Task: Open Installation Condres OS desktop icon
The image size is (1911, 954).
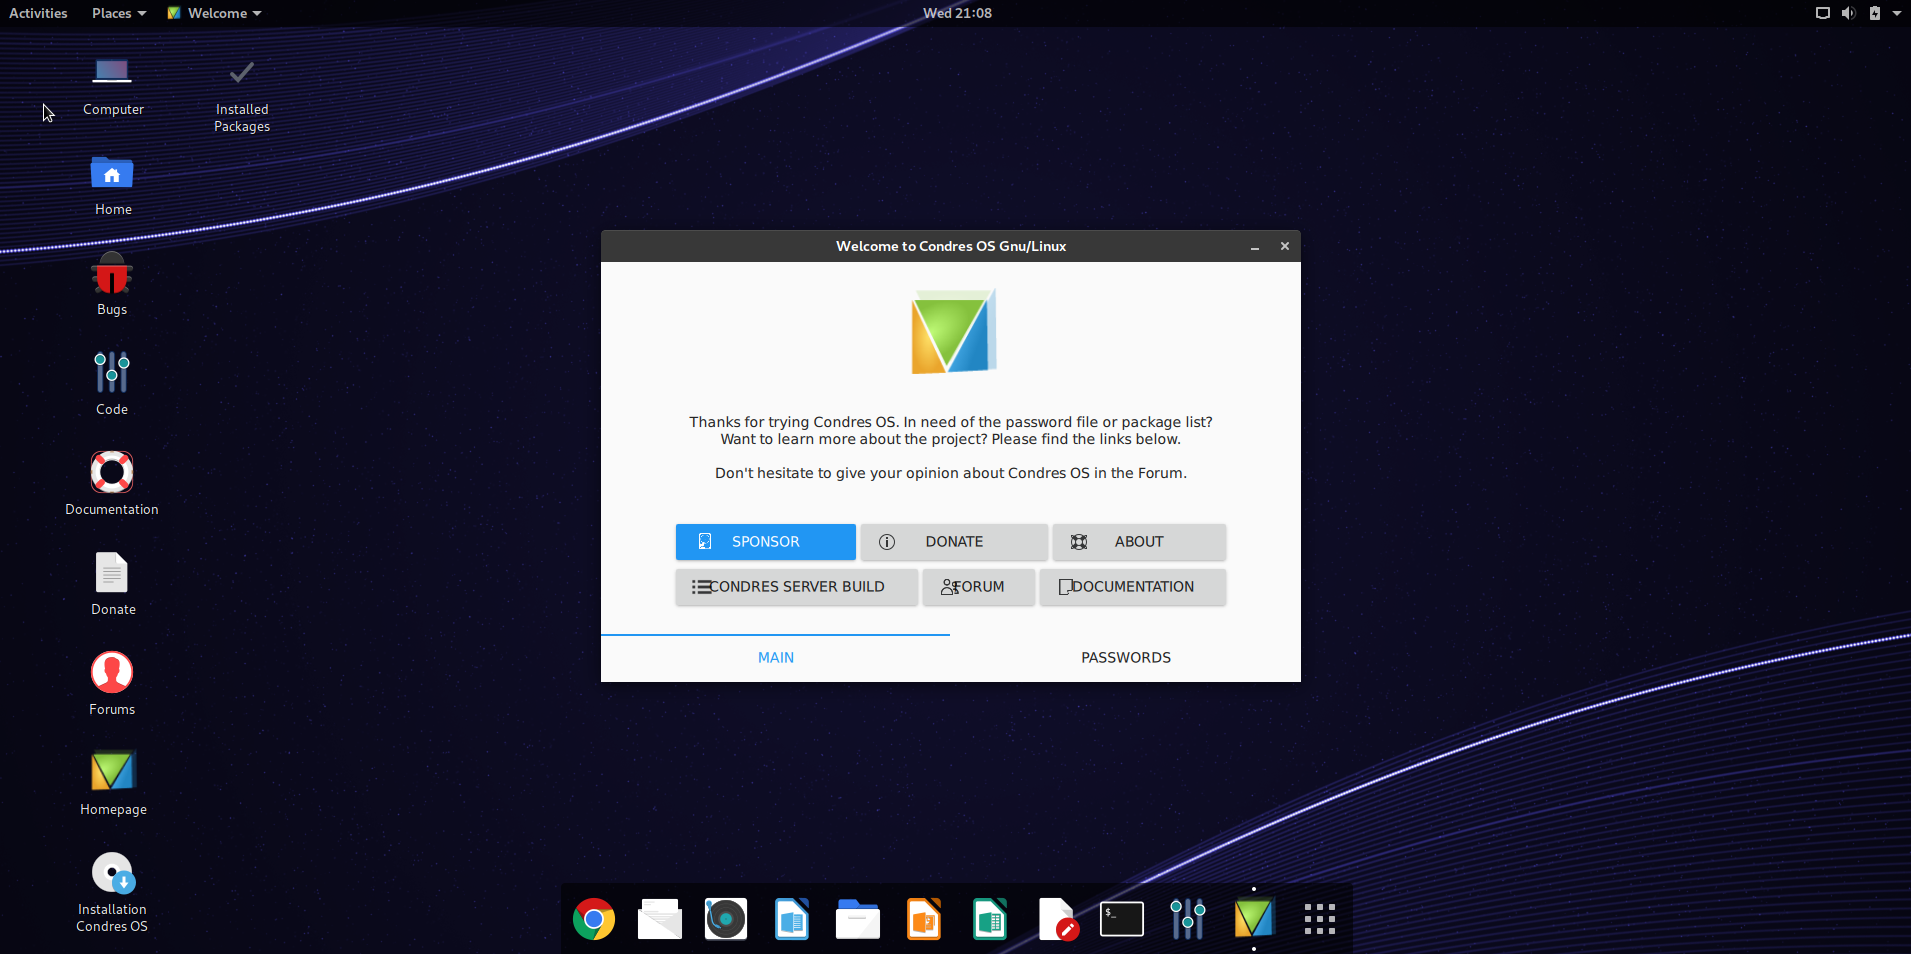Action: (x=112, y=890)
